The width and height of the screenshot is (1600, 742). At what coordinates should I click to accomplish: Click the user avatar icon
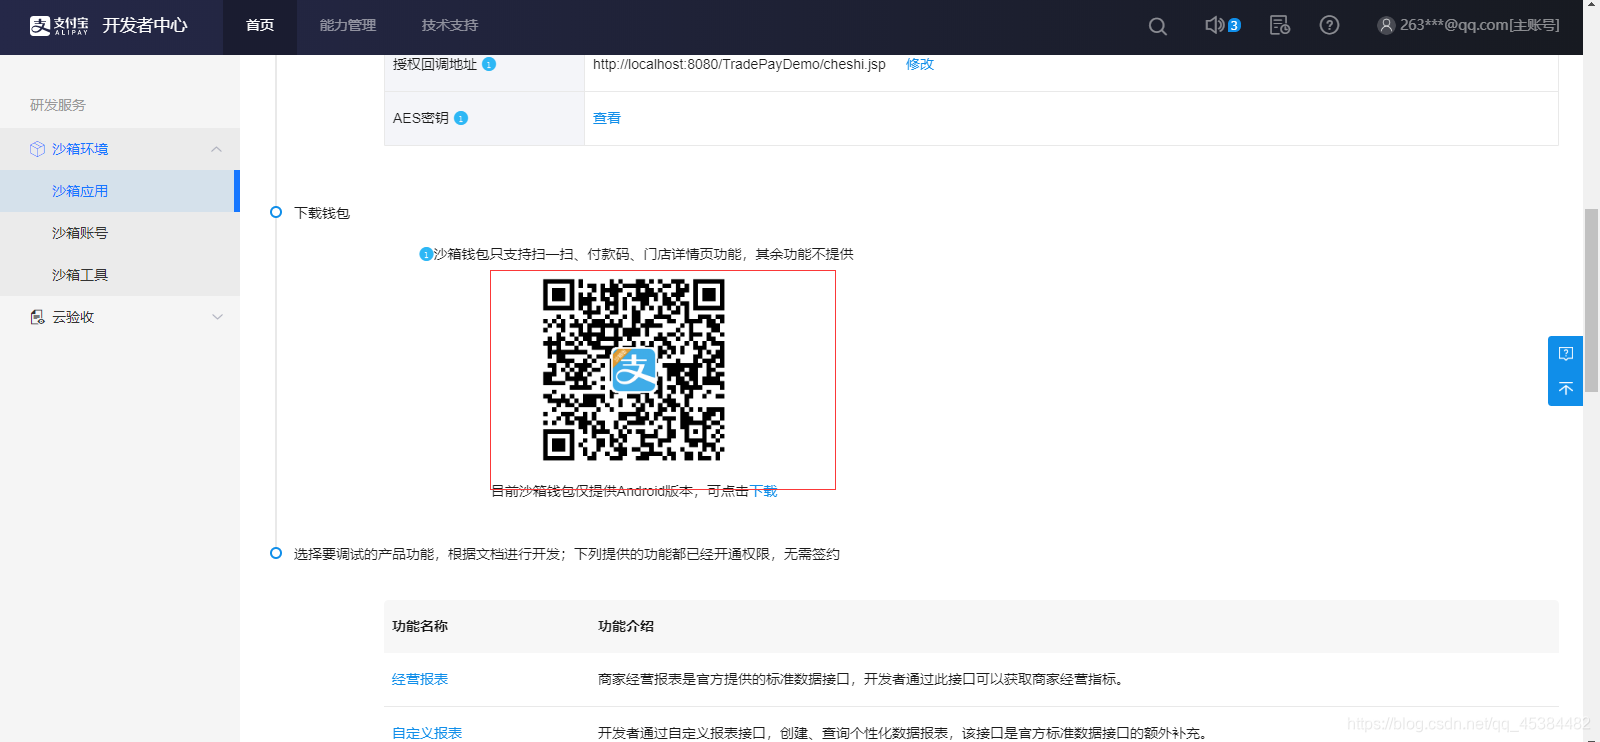1386,26
